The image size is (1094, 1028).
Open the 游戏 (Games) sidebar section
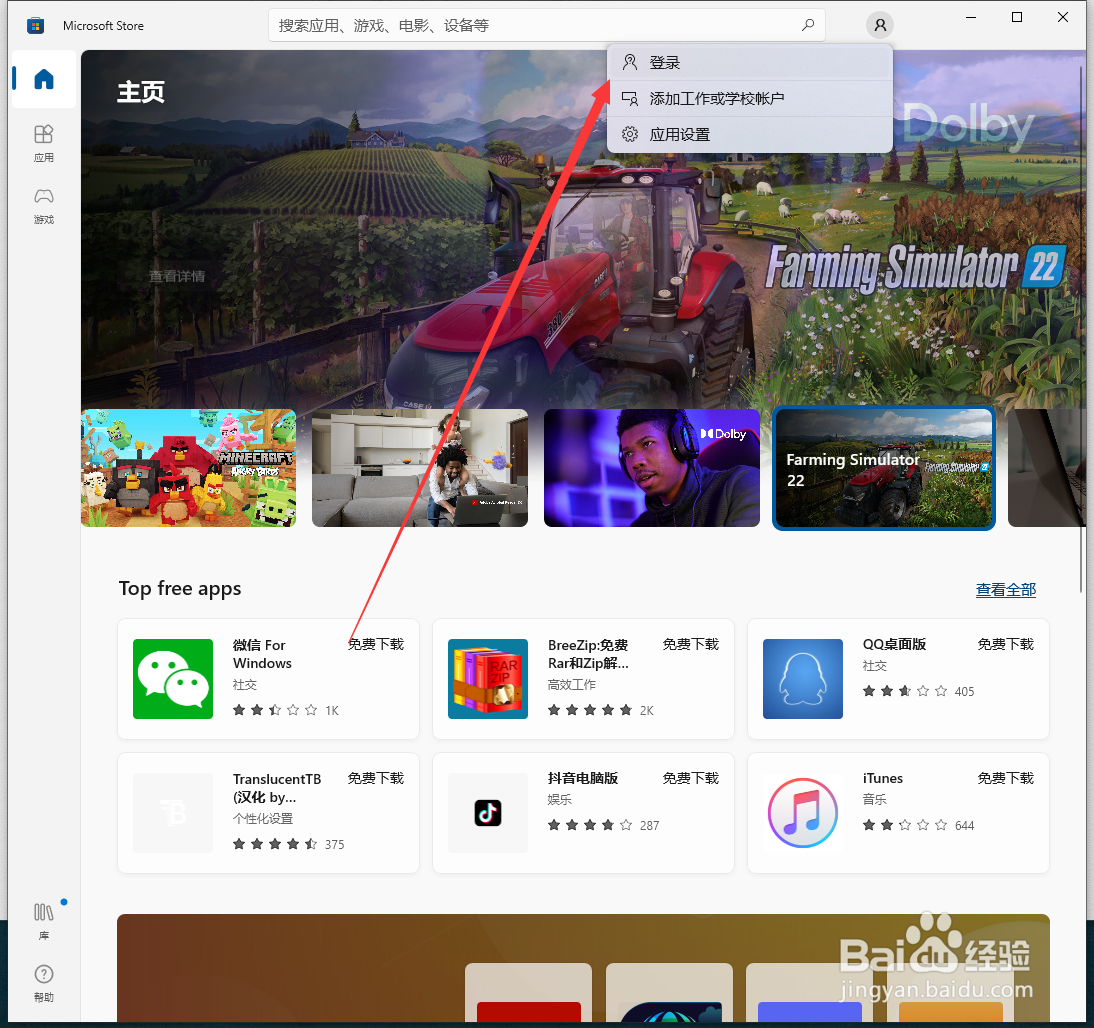(44, 205)
